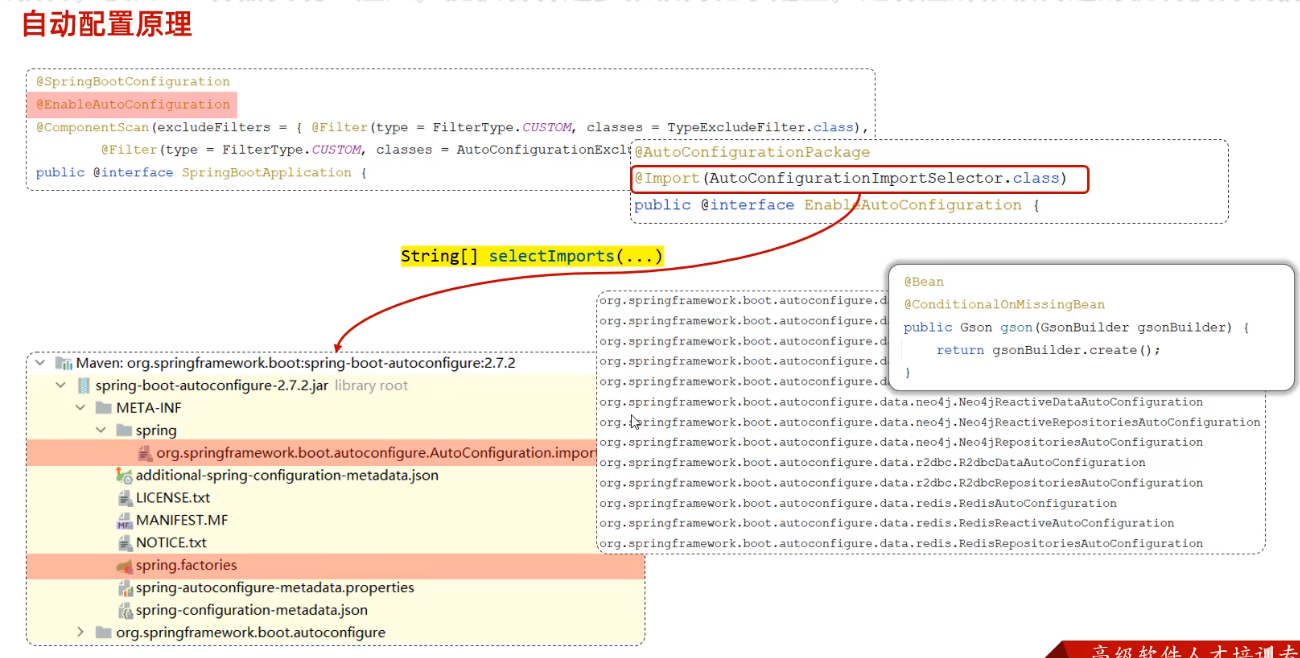Expand the org.springframework.boot.autoconfigure package
Viewport: 1300px width, 658px height.
pos(81,633)
